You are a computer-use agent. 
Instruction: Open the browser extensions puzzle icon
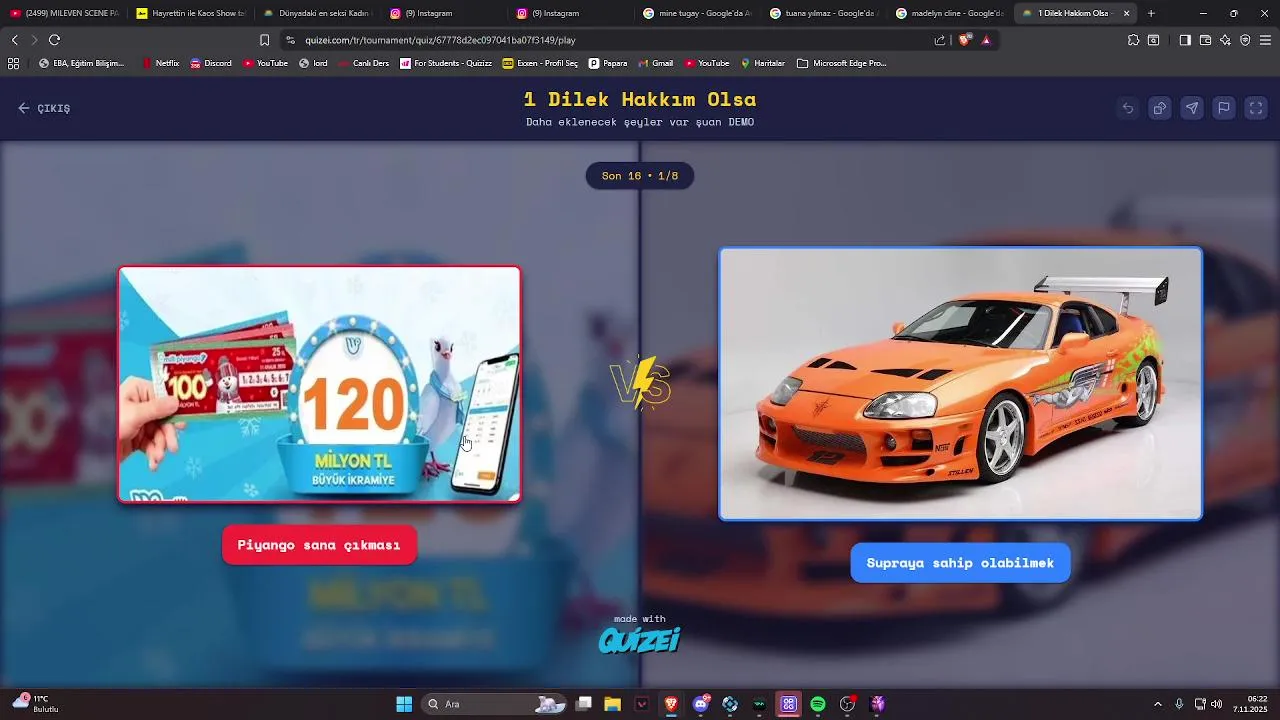[1133, 40]
